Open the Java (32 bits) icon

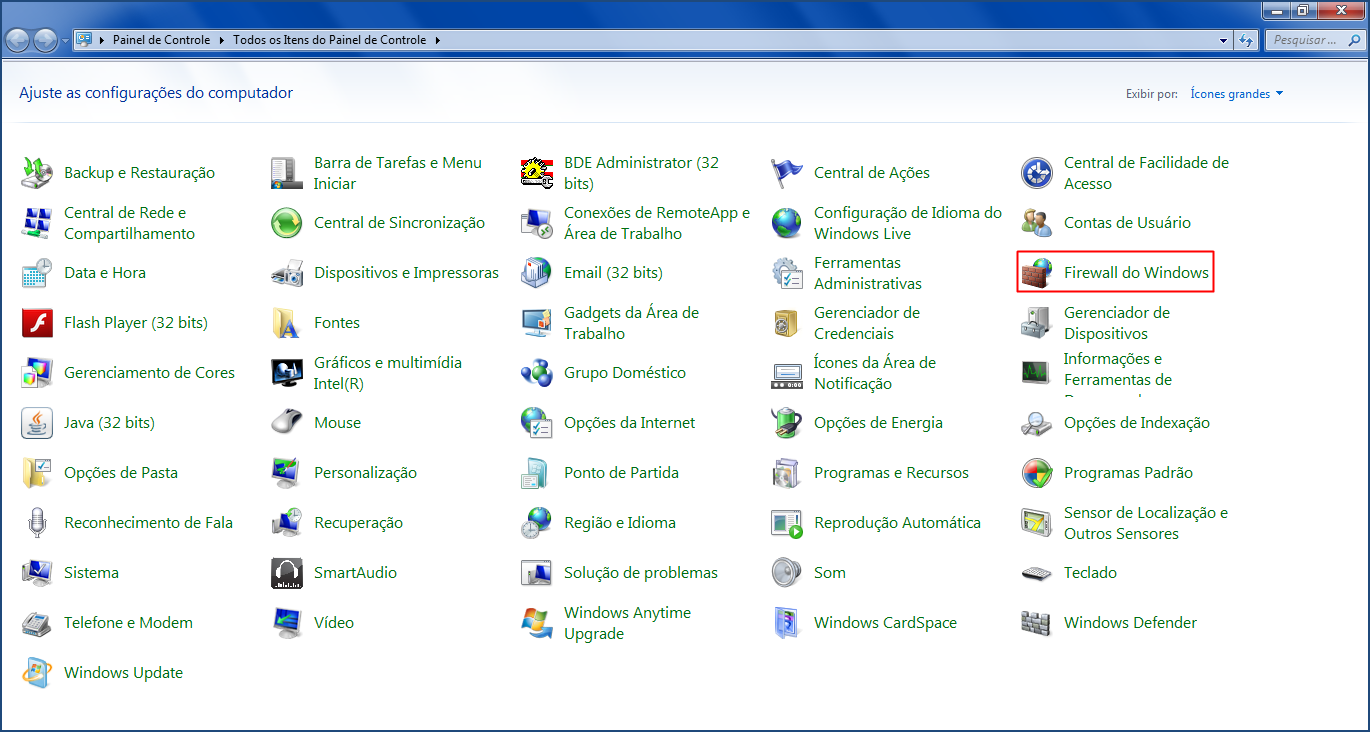(x=37, y=423)
